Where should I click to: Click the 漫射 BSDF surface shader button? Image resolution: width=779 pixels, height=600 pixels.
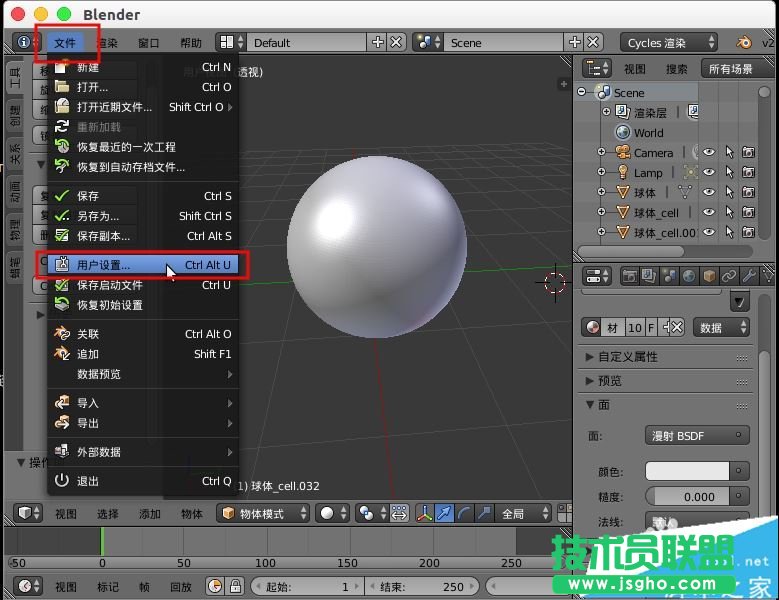697,436
